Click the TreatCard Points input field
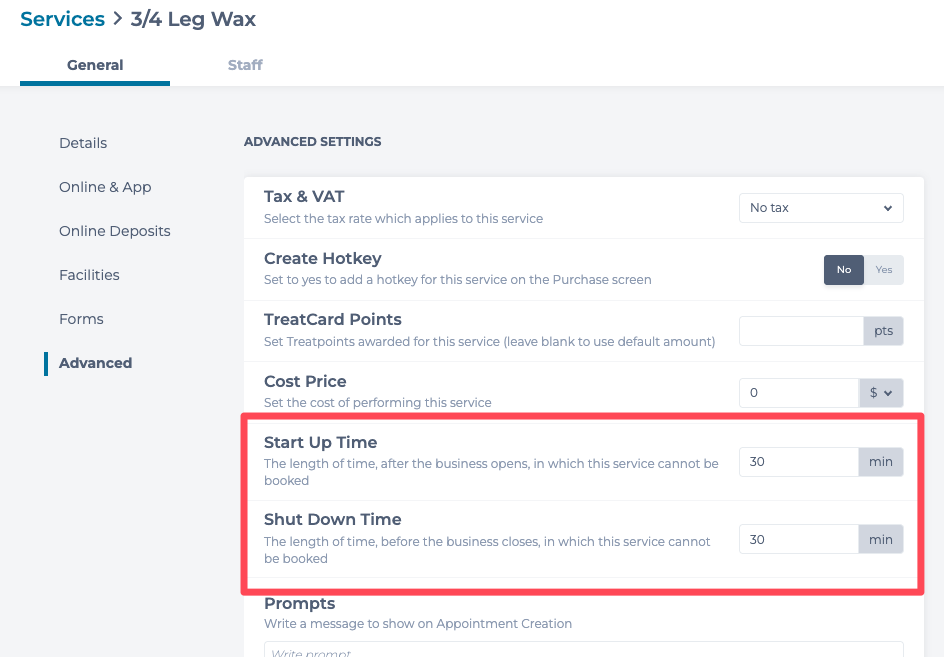The width and height of the screenshot is (944, 657). click(x=801, y=331)
